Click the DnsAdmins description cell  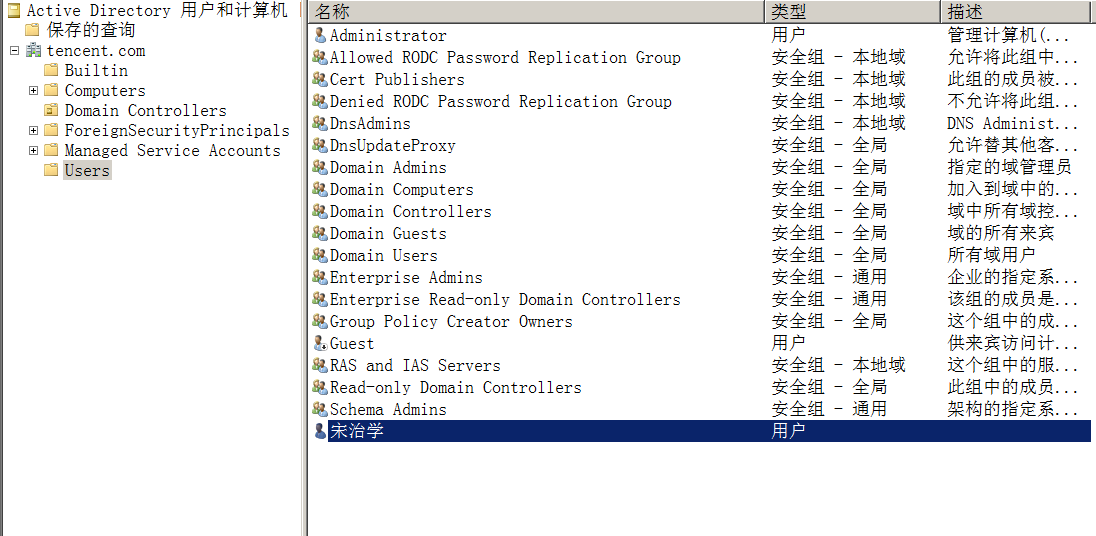tap(1013, 124)
